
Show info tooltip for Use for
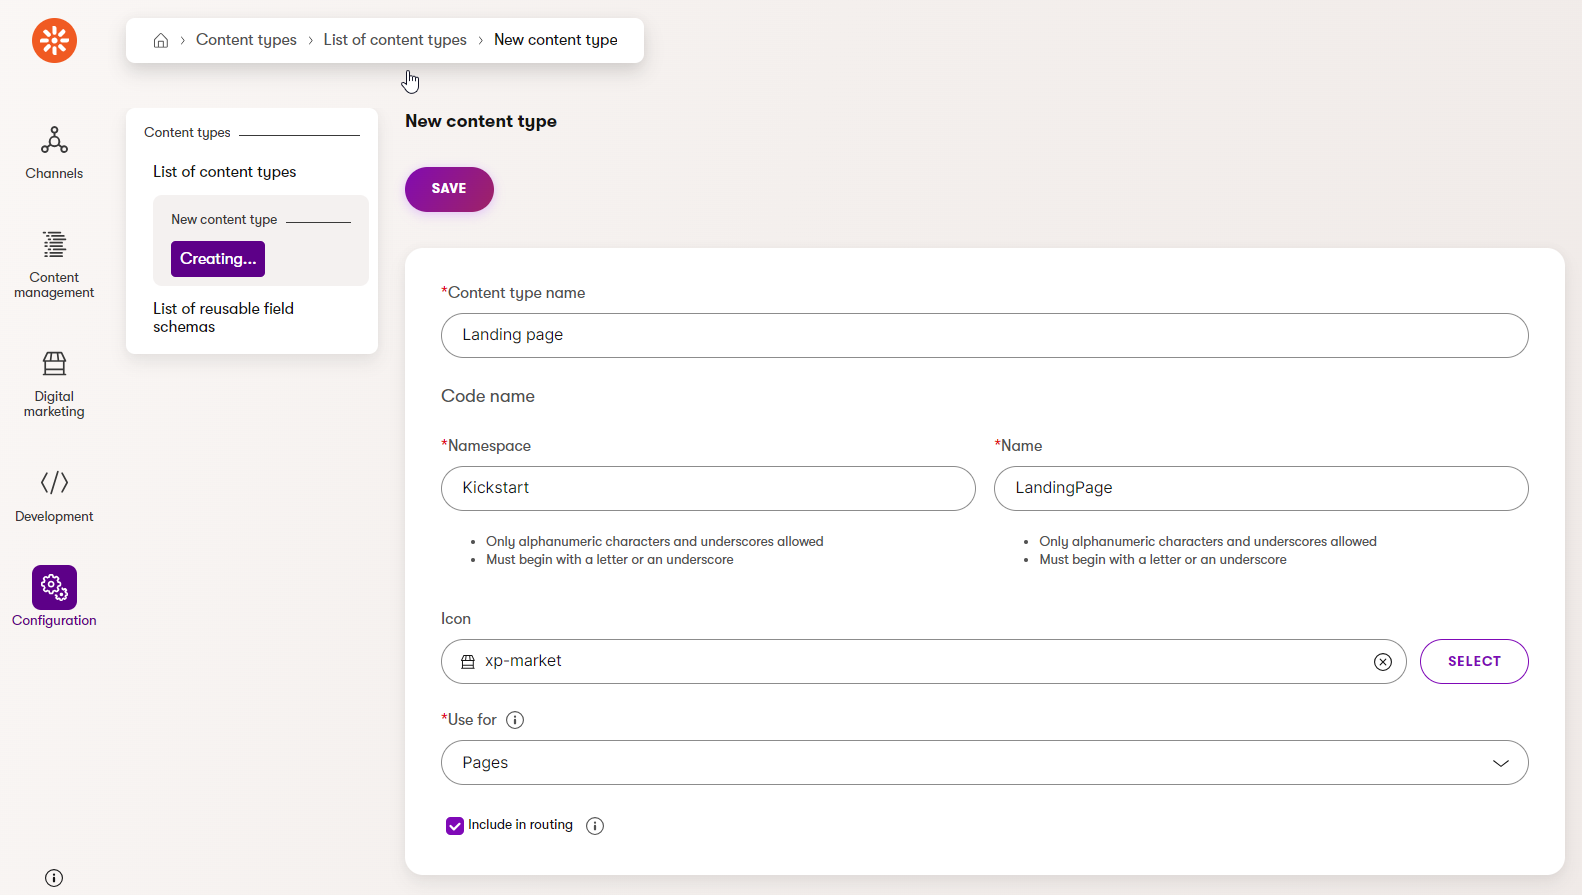(x=515, y=720)
